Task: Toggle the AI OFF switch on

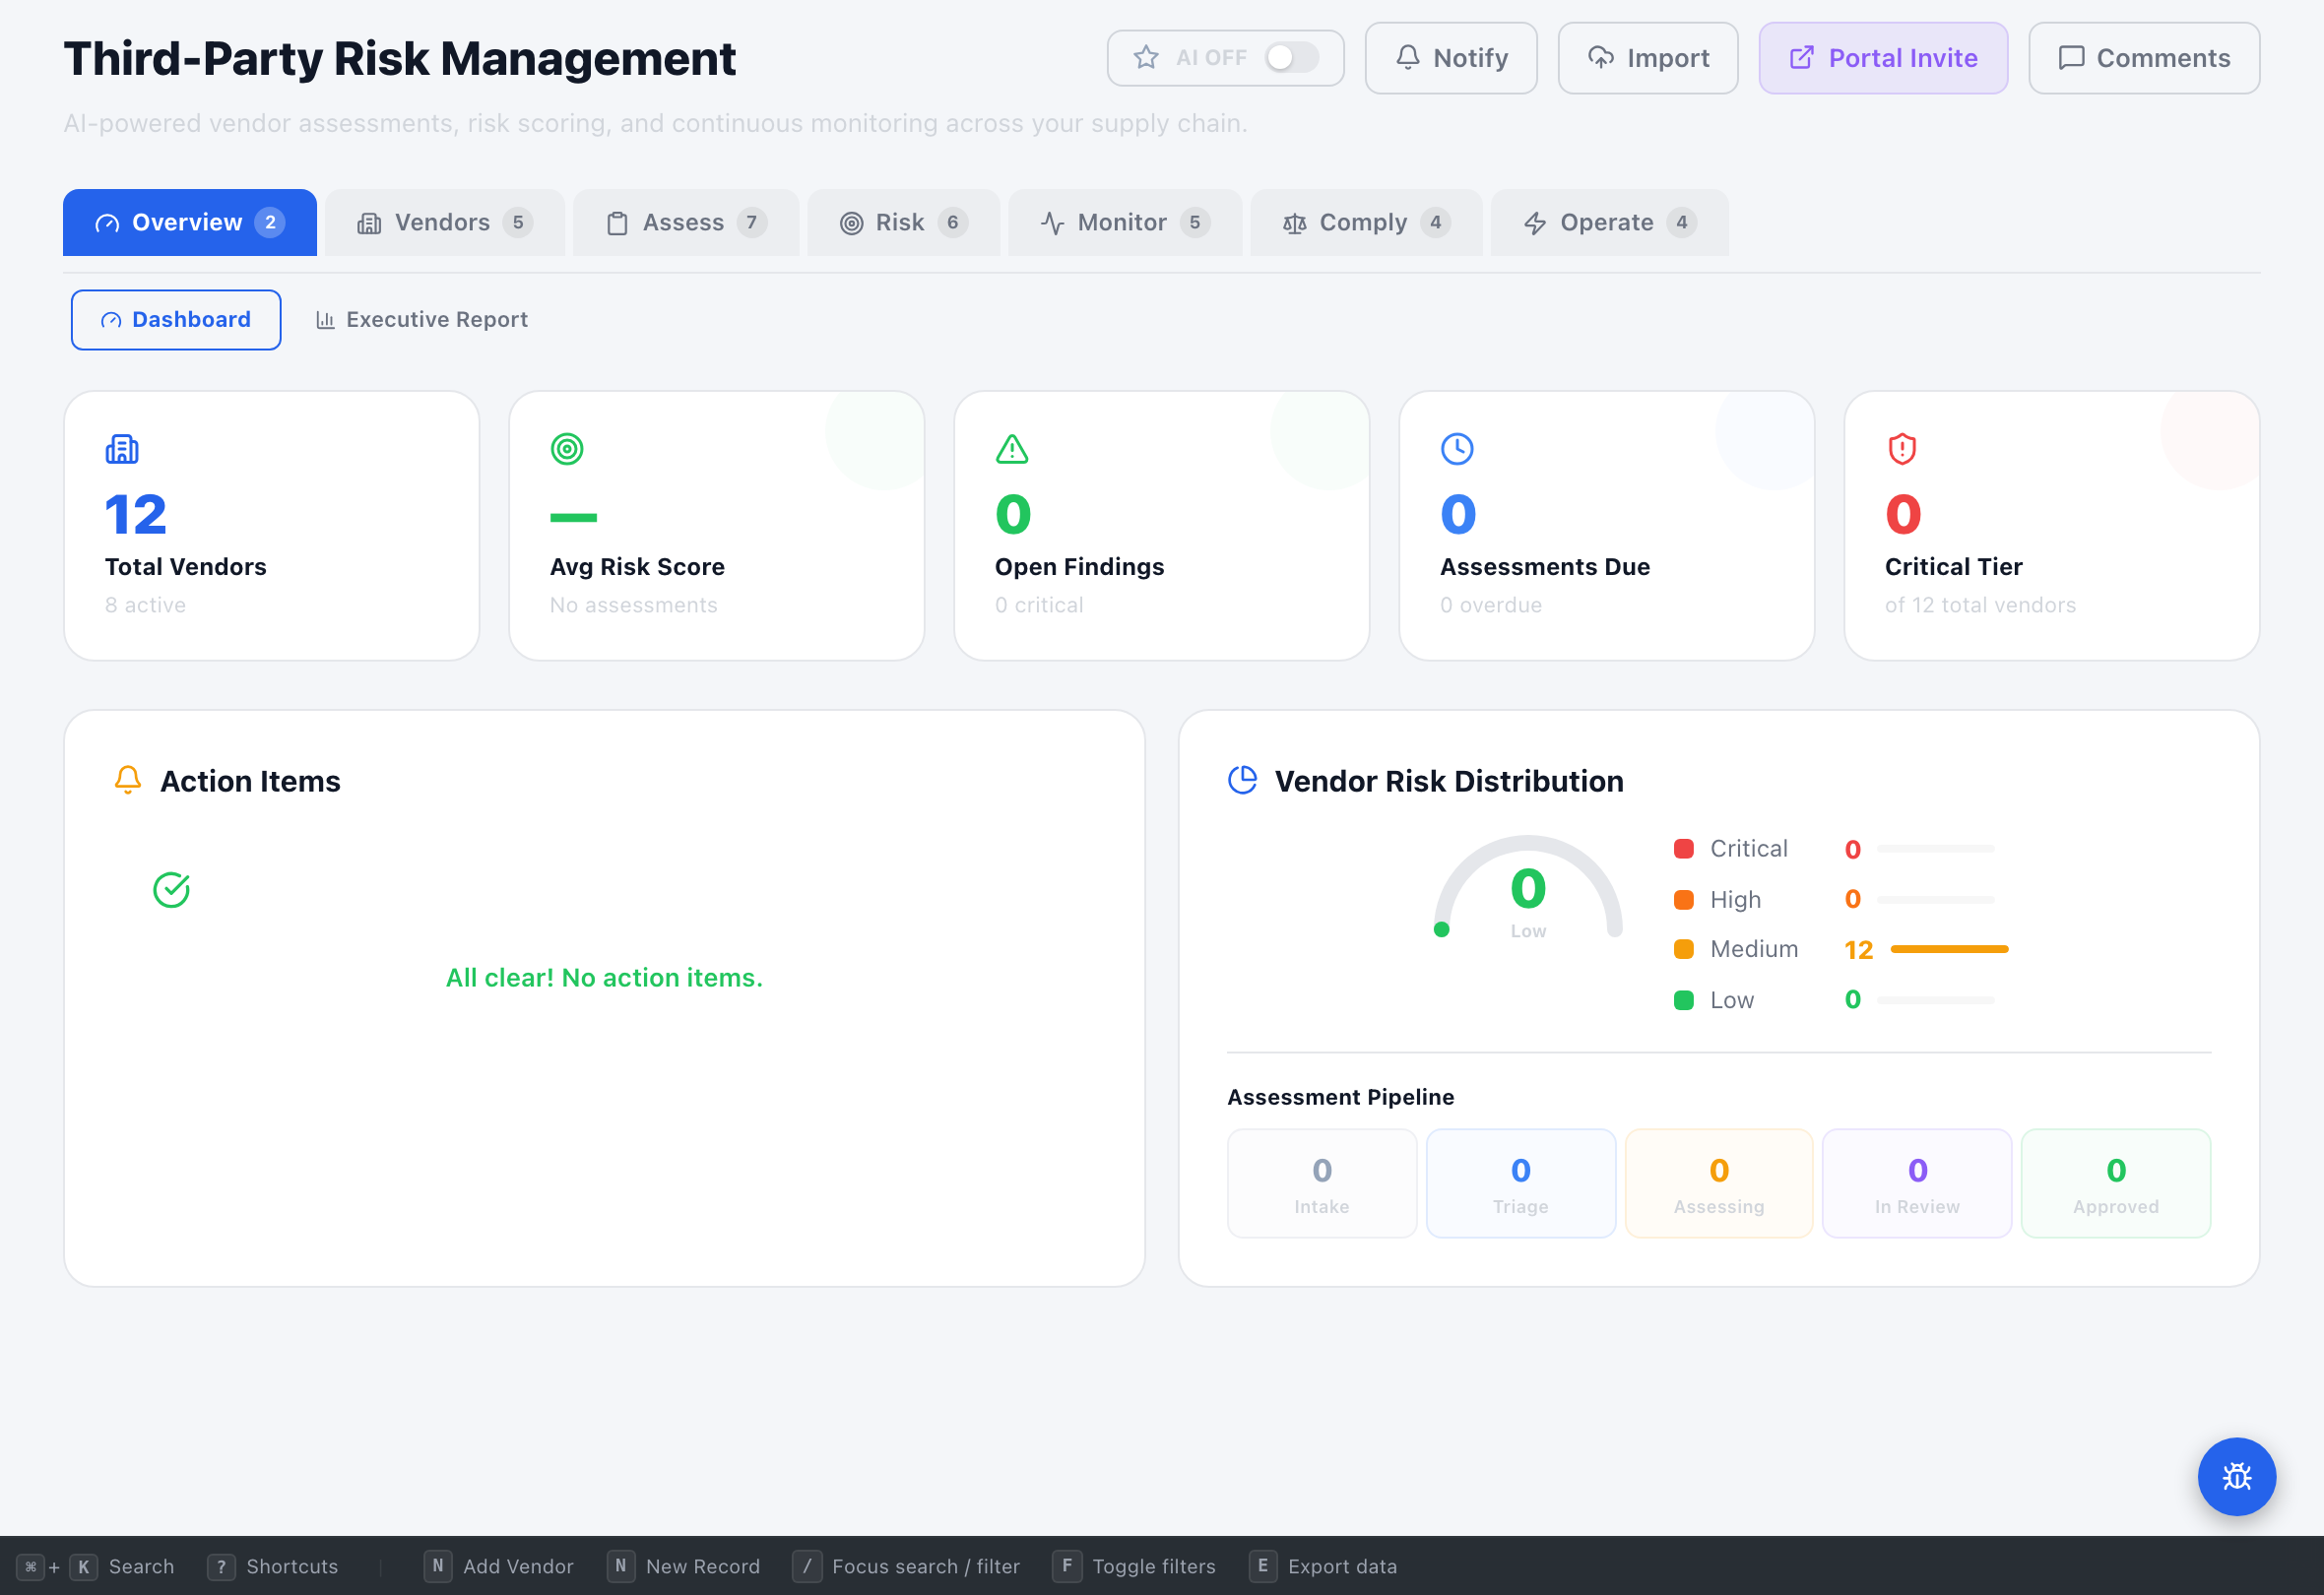Action: [x=1290, y=57]
